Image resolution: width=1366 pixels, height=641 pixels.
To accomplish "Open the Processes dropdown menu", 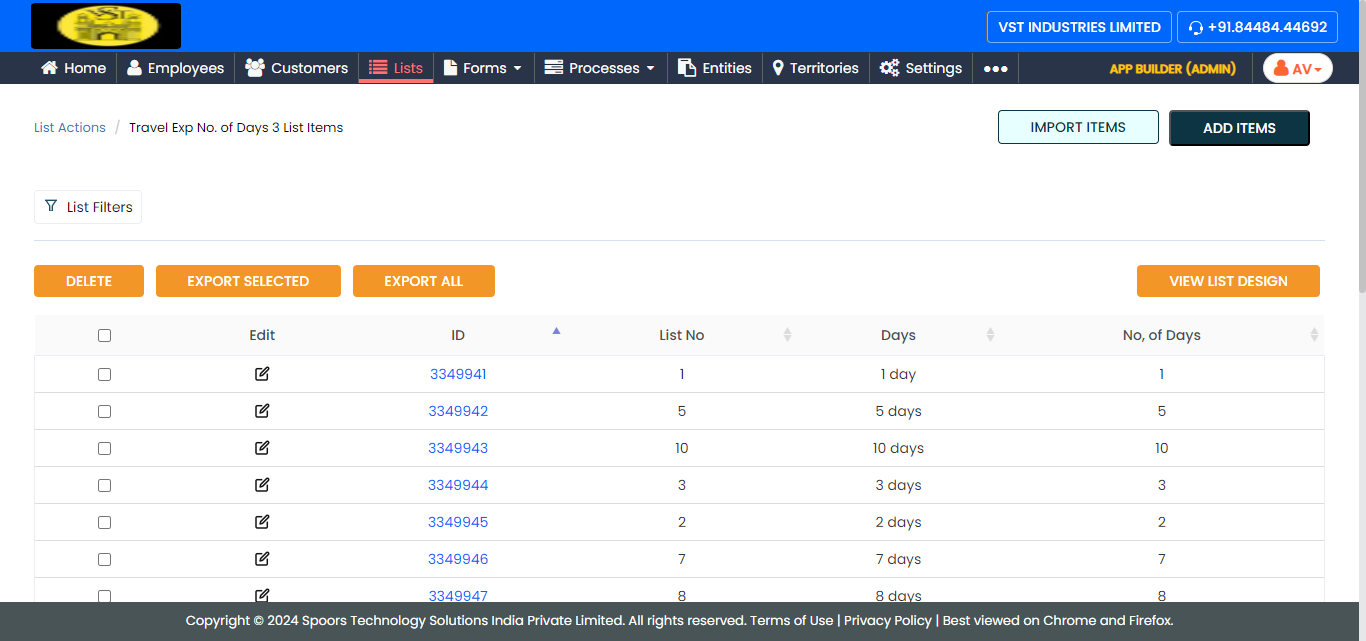I will tap(600, 68).
